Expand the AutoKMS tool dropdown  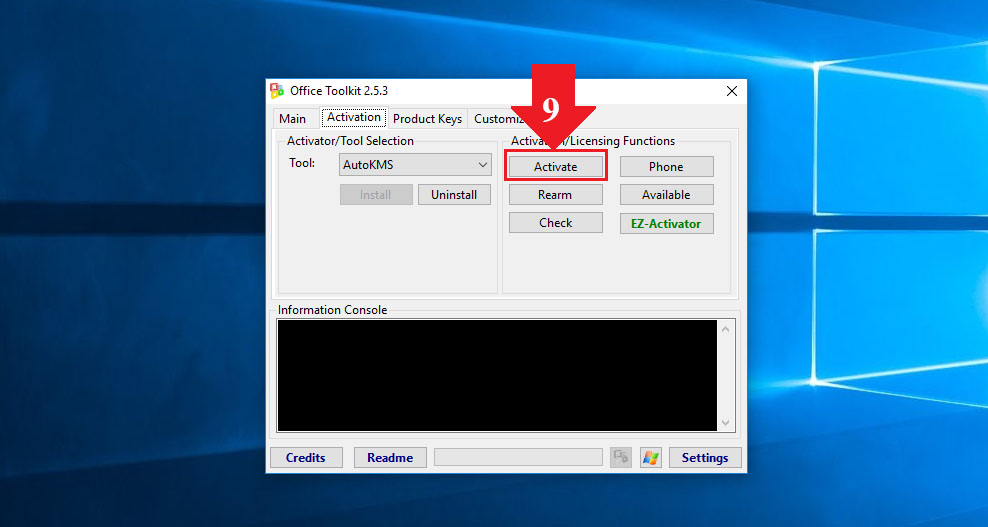point(415,165)
